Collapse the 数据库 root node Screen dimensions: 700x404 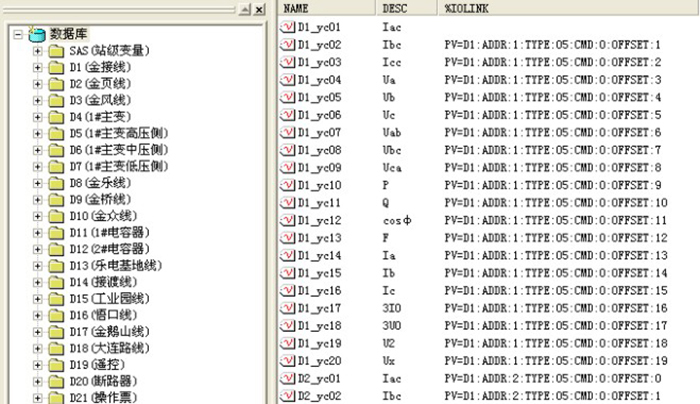tap(19, 35)
